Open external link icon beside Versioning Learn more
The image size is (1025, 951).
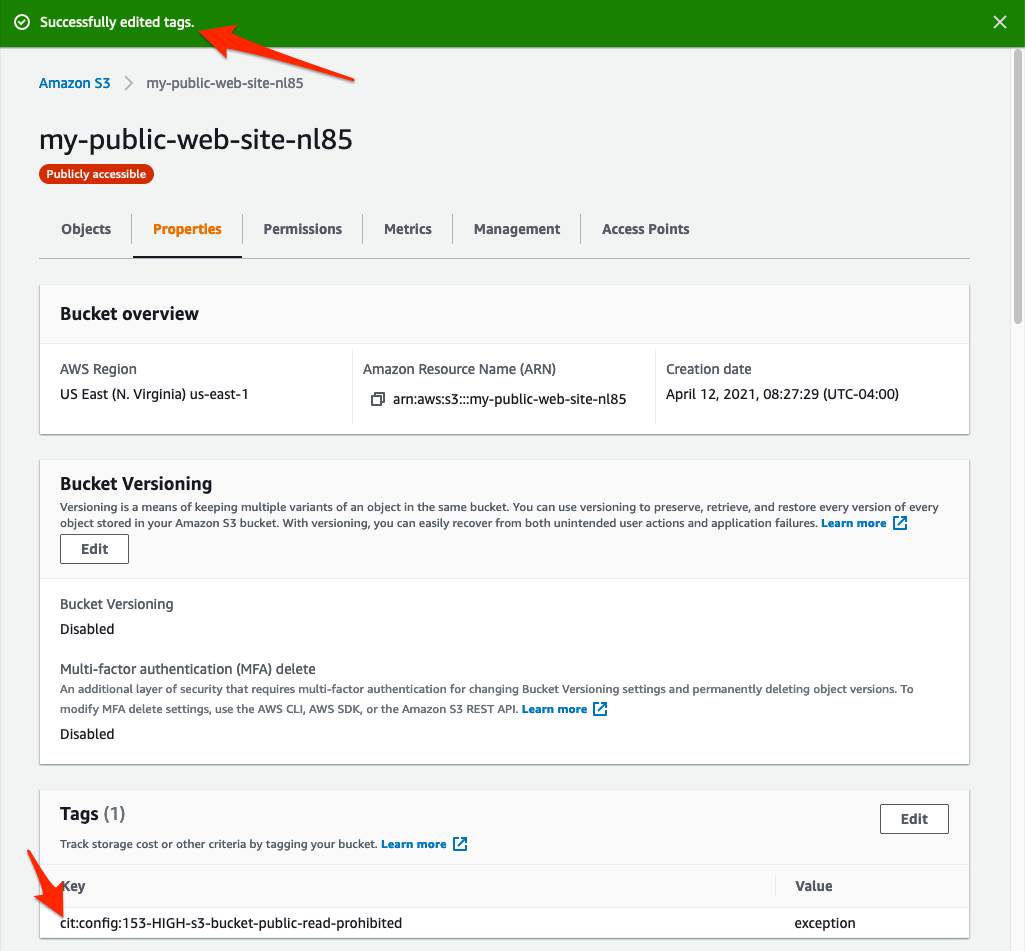[x=900, y=523]
